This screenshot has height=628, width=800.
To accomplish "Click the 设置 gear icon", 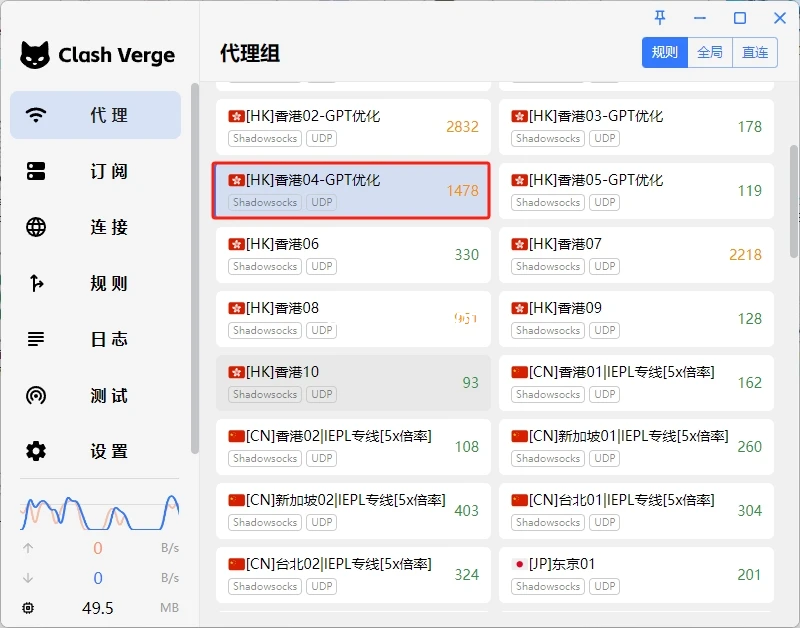I will coord(36,451).
